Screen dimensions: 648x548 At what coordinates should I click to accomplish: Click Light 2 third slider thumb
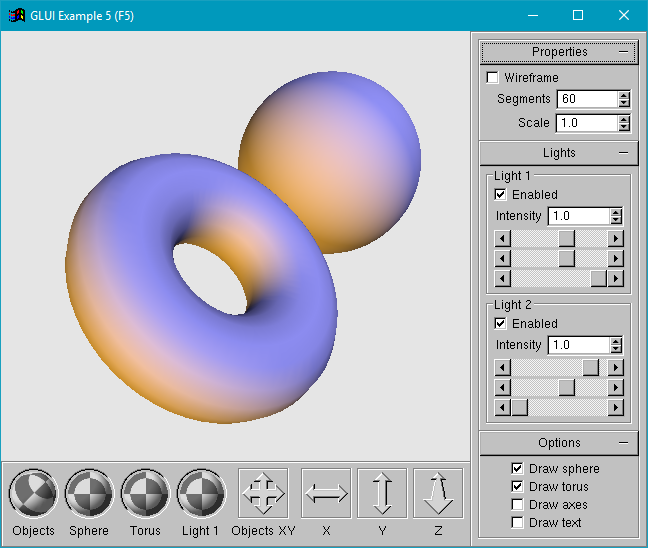tap(519, 408)
